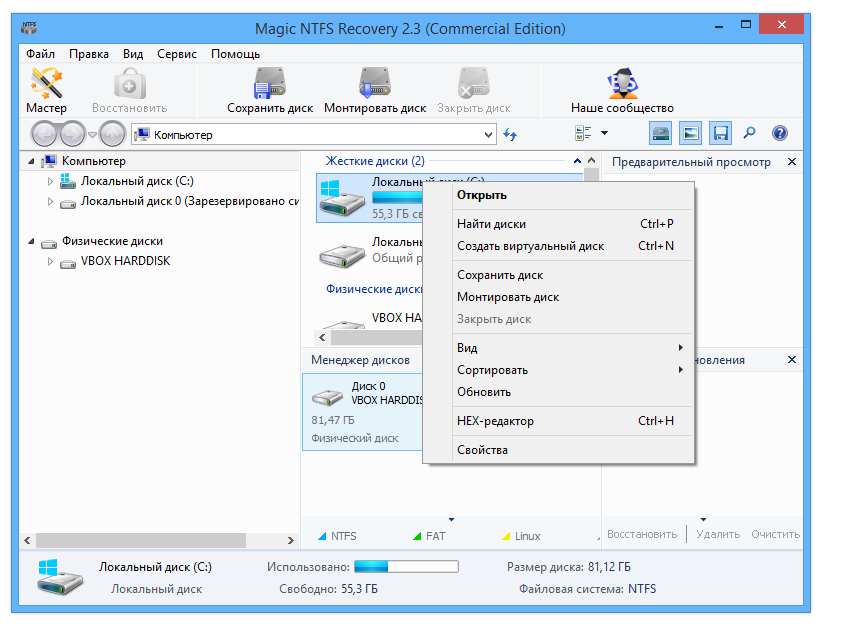This screenshot has width=848, height=632.
Task: Open Наше сообщество icon
Action: [x=622, y=83]
